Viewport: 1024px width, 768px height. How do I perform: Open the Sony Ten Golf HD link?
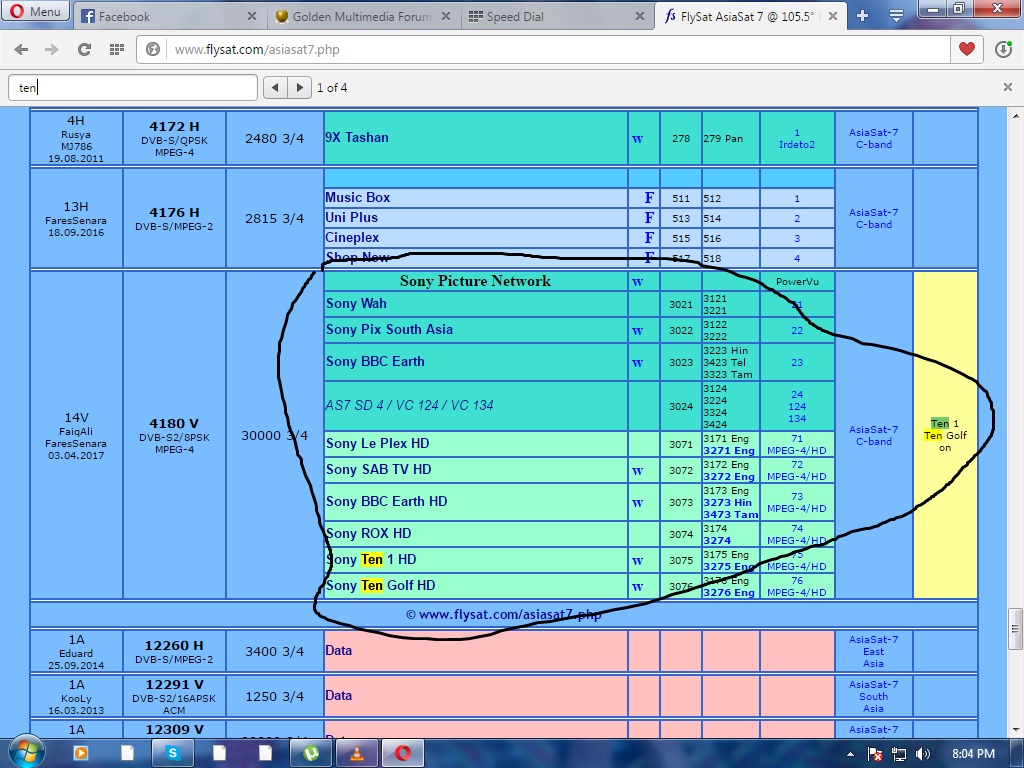pyautogui.click(x=381, y=586)
